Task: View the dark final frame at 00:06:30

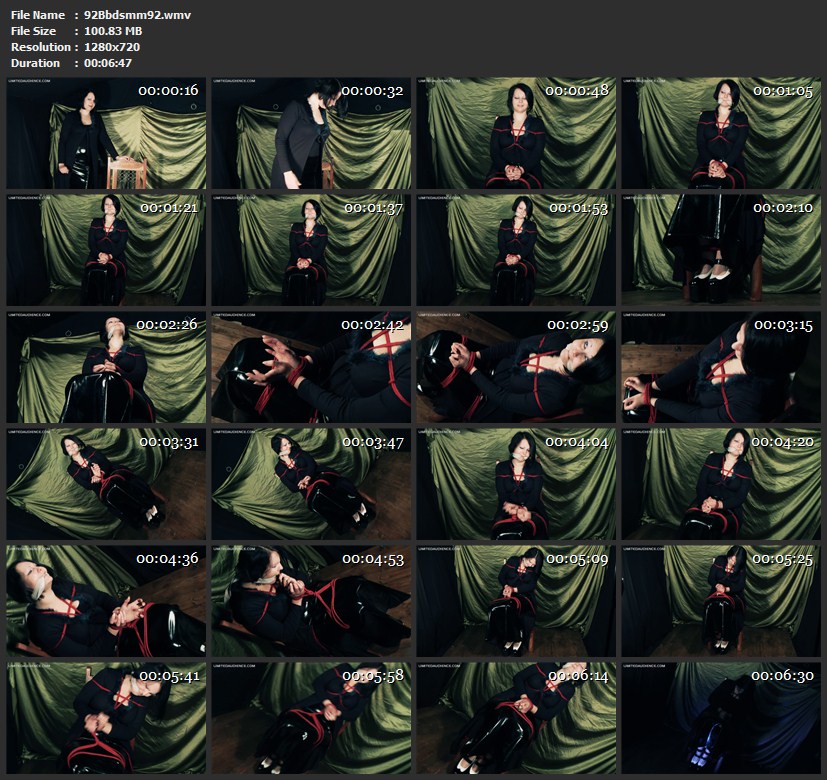Action: 721,718
